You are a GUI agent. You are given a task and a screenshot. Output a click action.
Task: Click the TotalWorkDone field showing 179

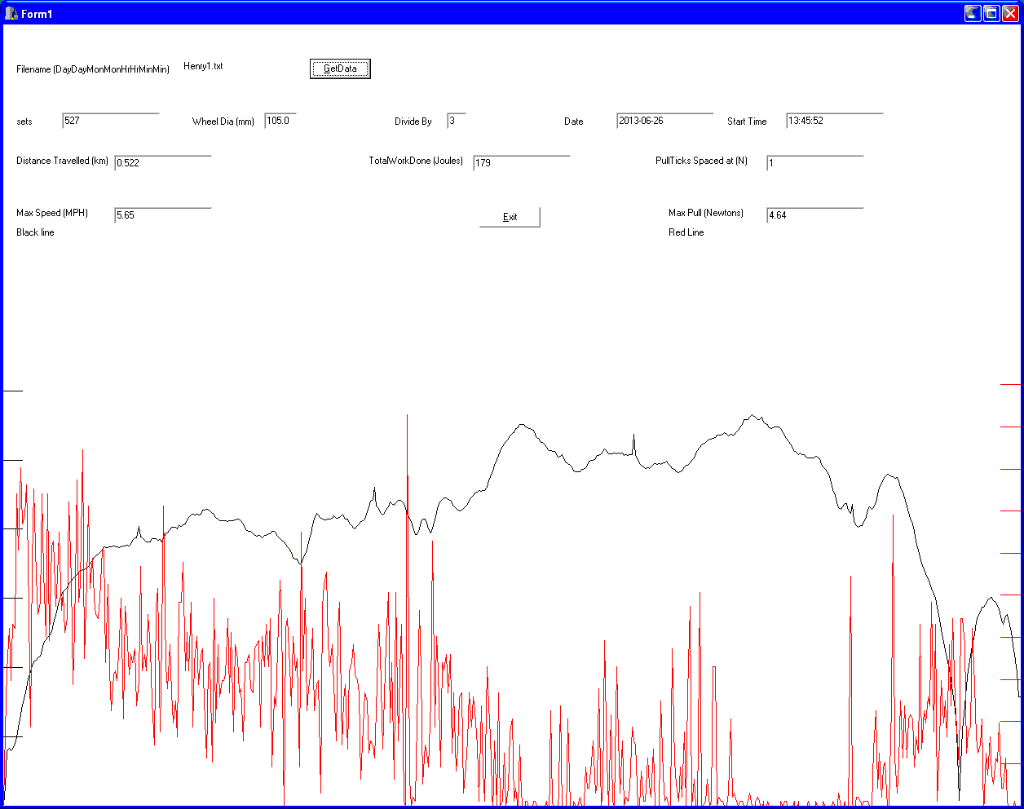tap(521, 163)
